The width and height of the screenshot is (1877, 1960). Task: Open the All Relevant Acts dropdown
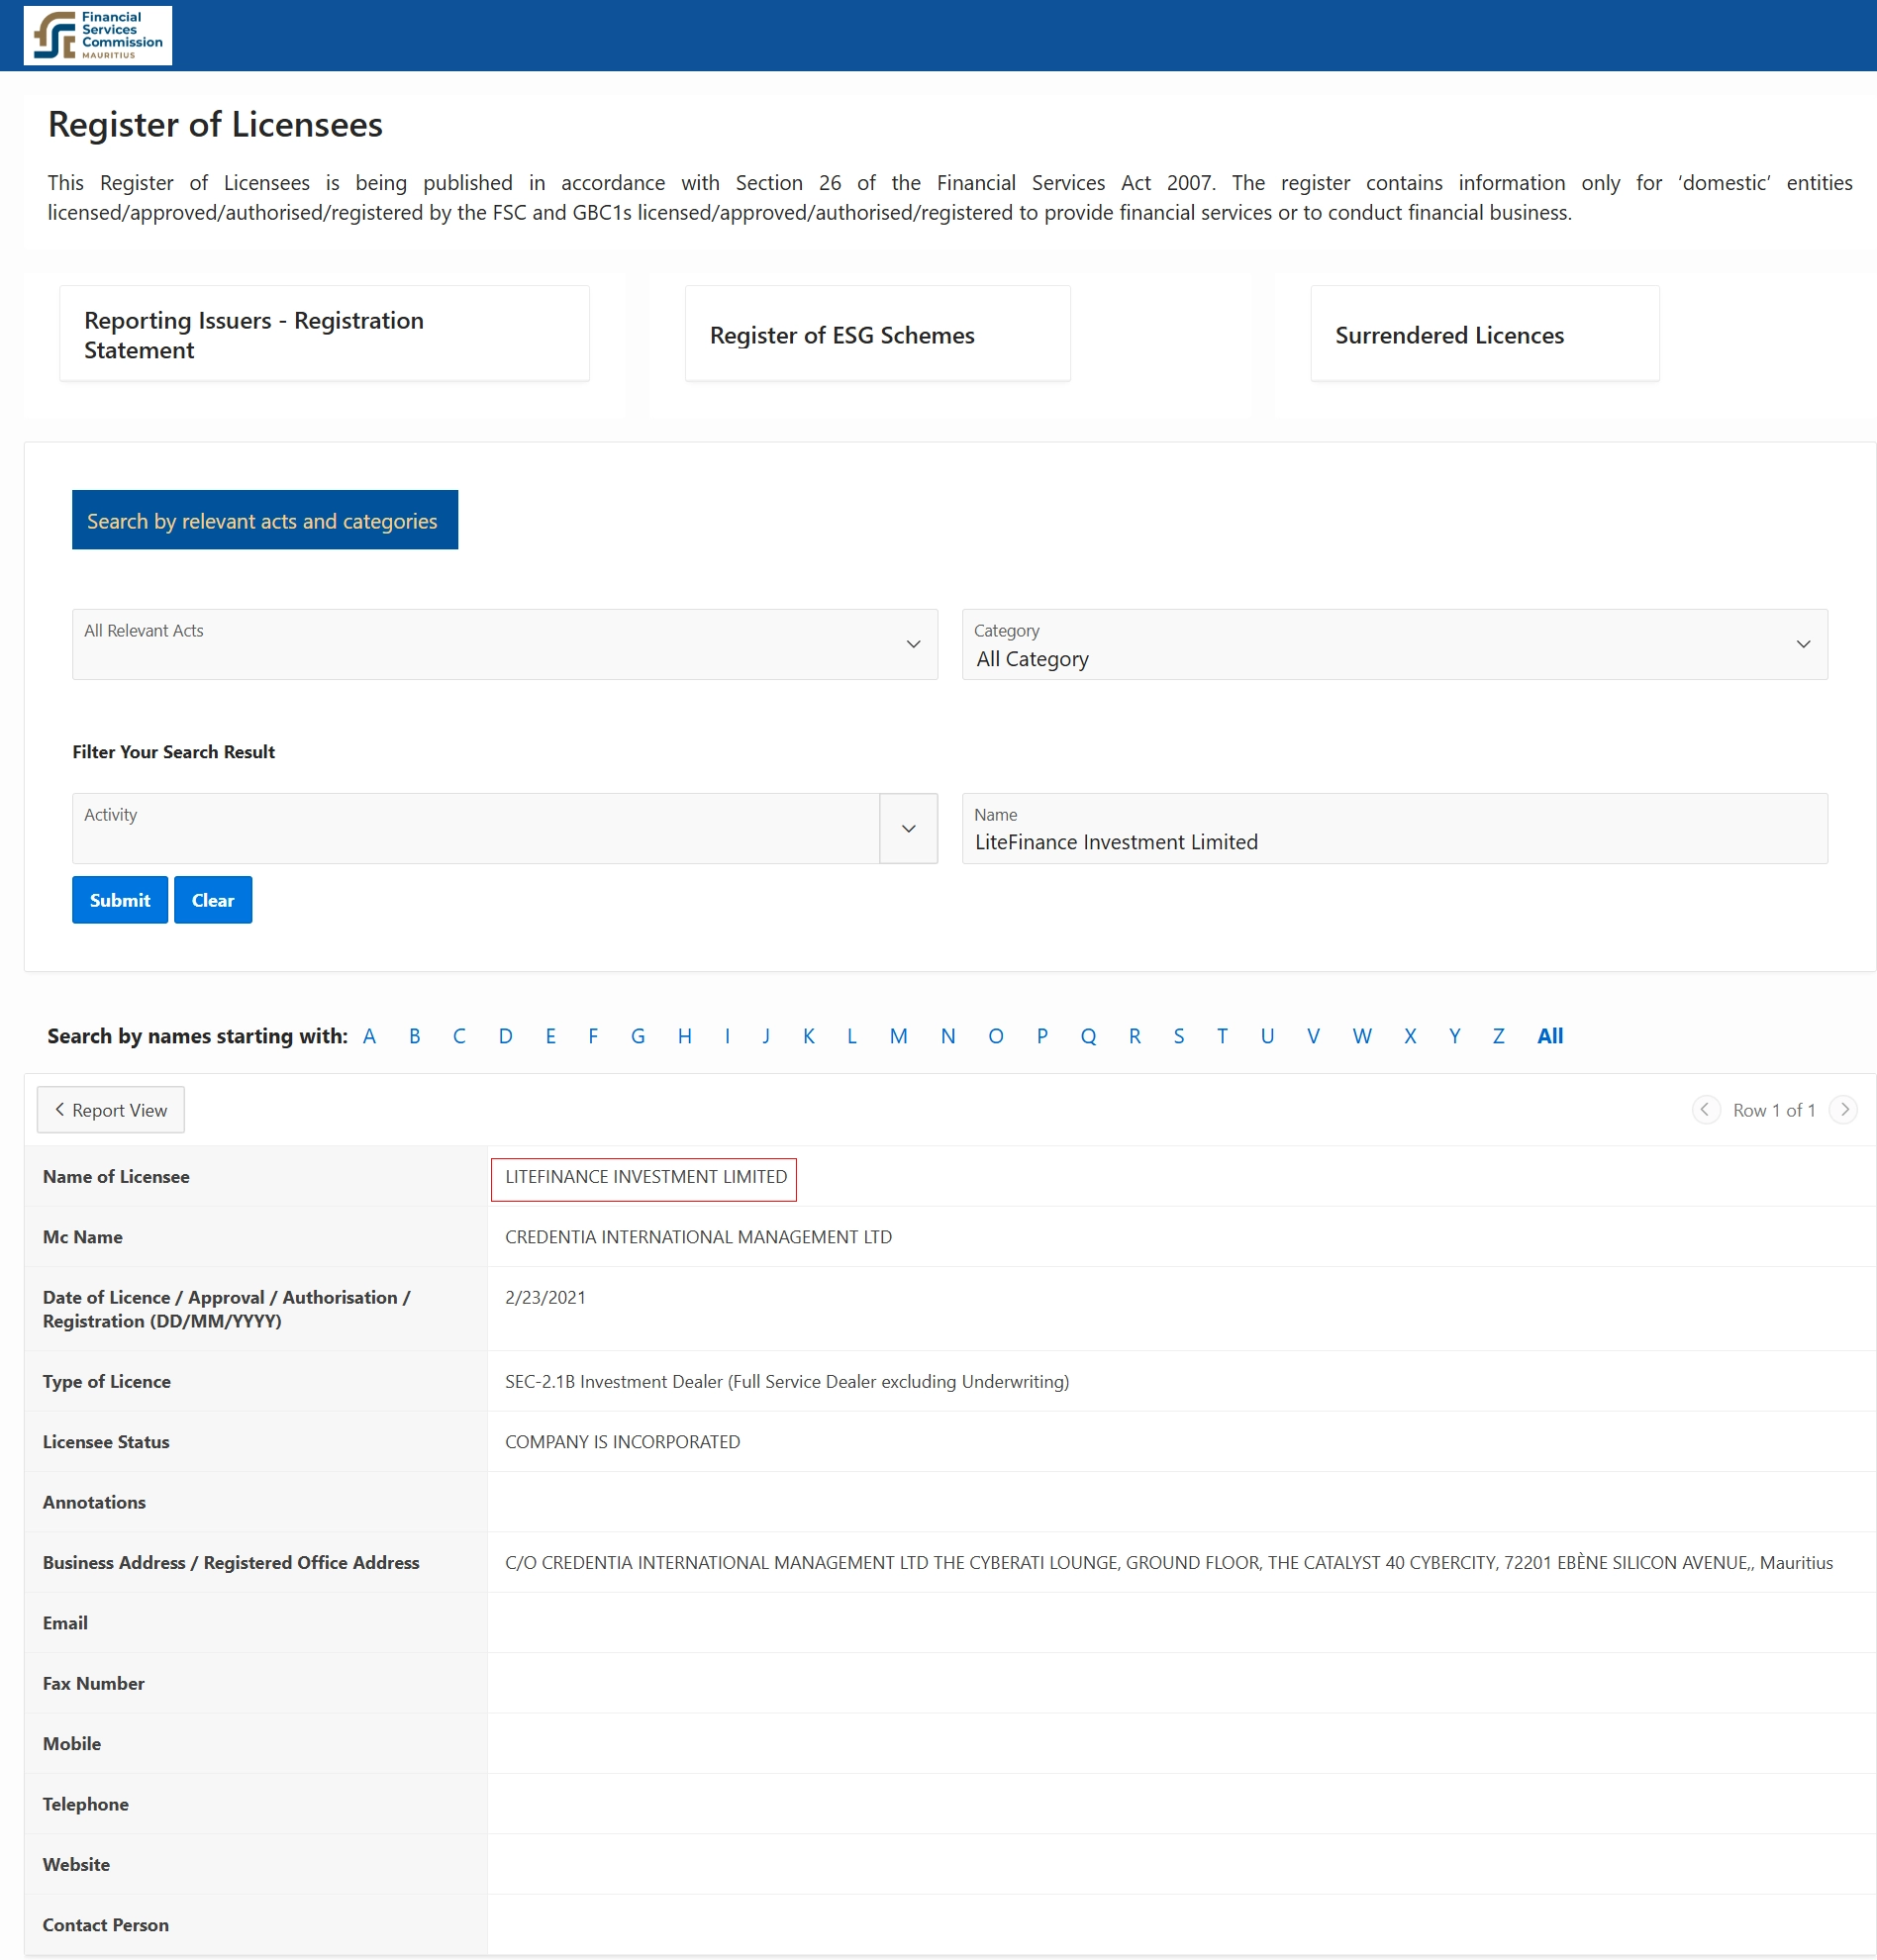(x=505, y=644)
